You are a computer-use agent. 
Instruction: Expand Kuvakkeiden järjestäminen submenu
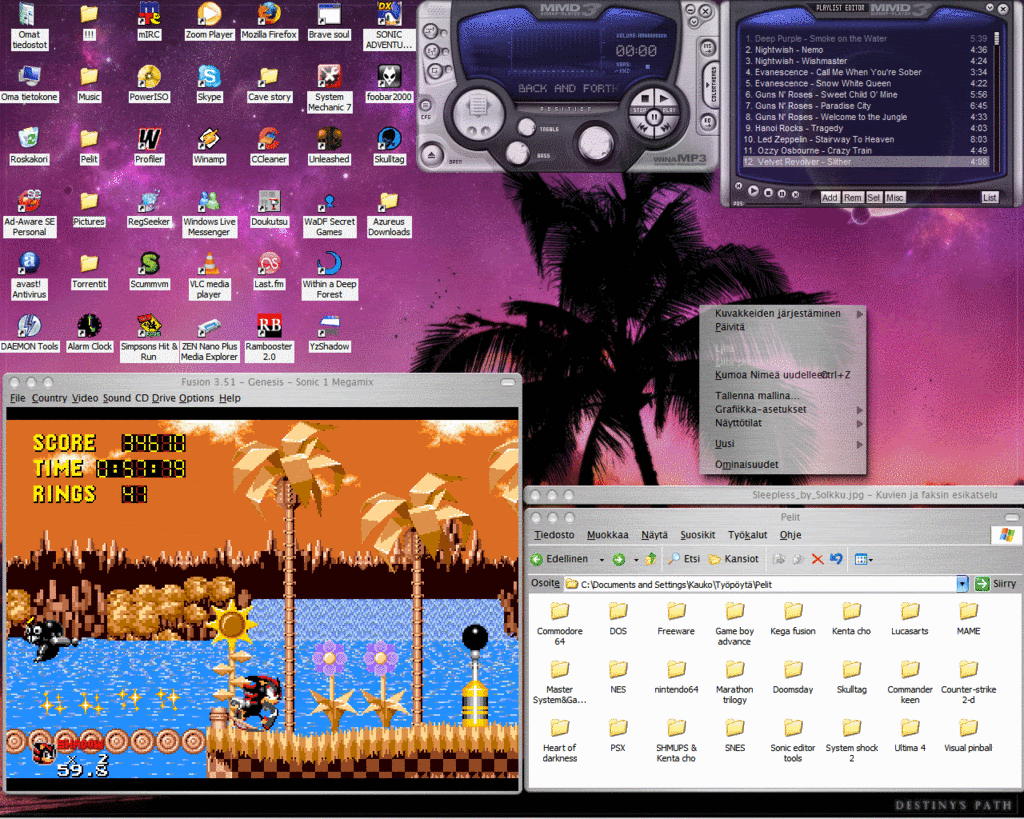pyautogui.click(x=860, y=314)
